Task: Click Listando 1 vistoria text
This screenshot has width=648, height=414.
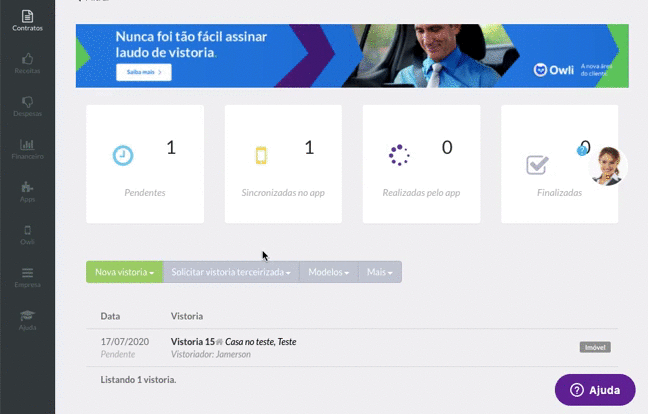Action: pos(138,380)
